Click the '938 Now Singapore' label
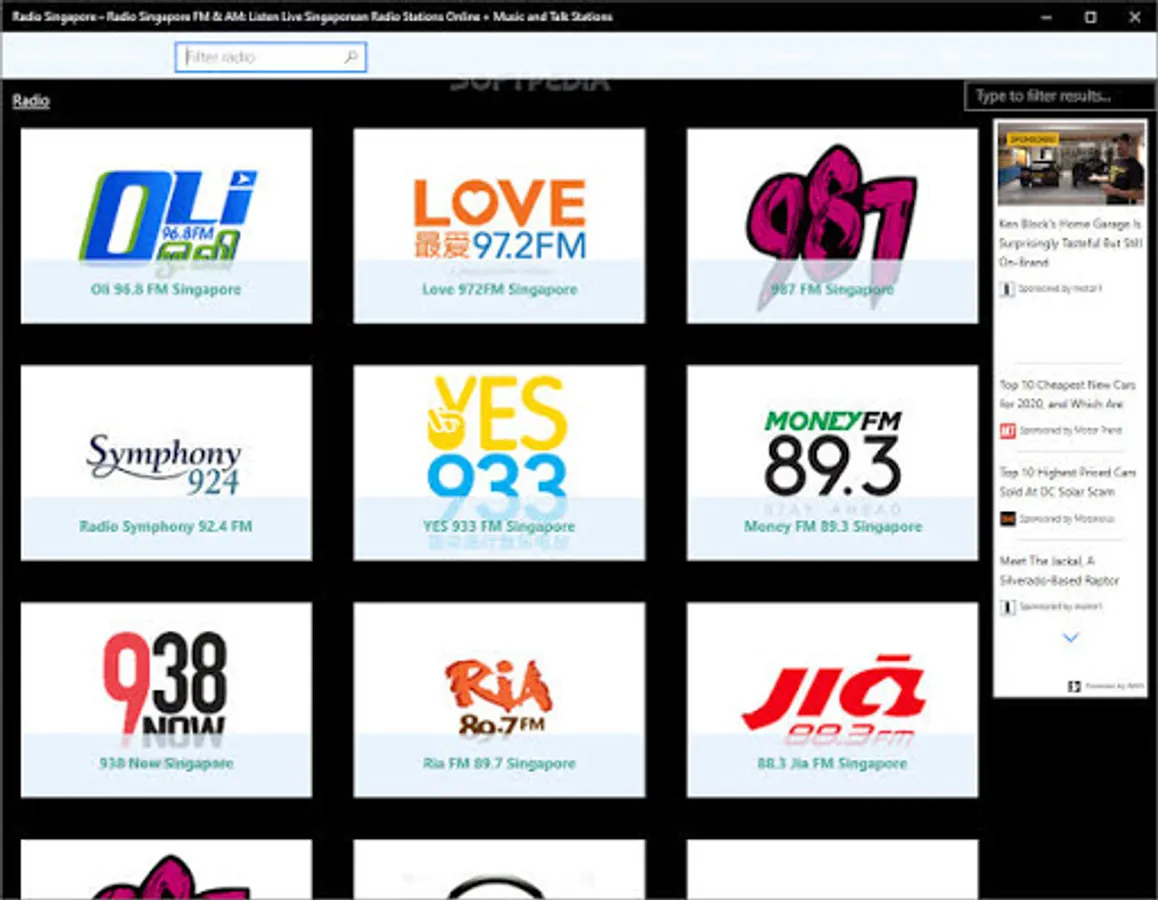 [x=166, y=763]
